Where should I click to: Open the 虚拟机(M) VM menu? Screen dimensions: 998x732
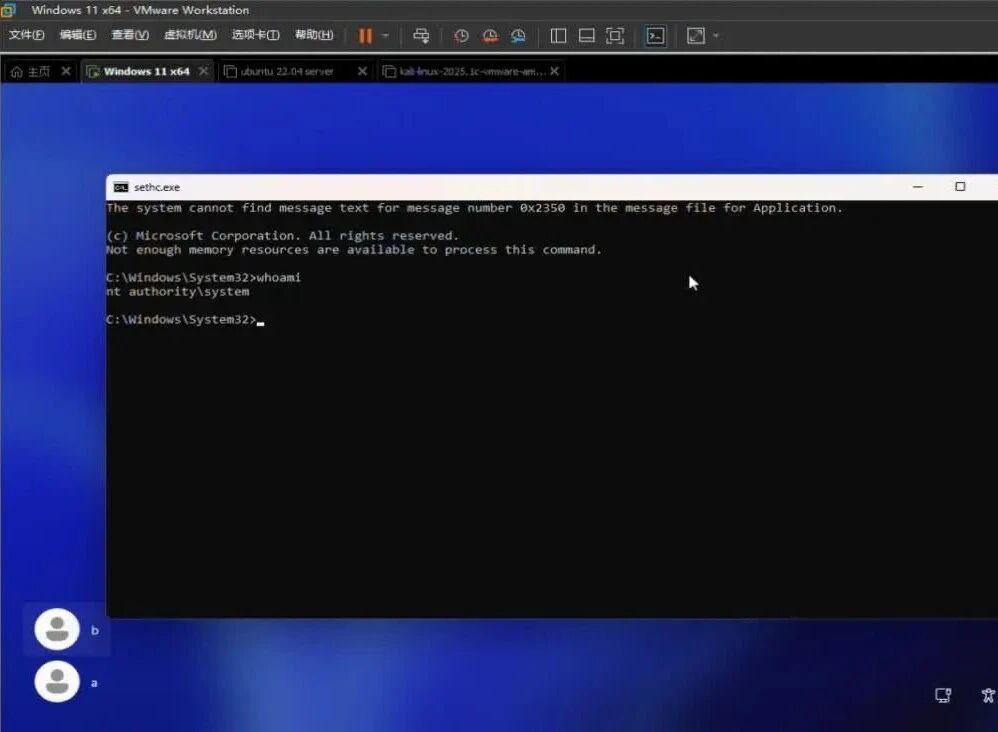pyautogui.click(x=190, y=35)
